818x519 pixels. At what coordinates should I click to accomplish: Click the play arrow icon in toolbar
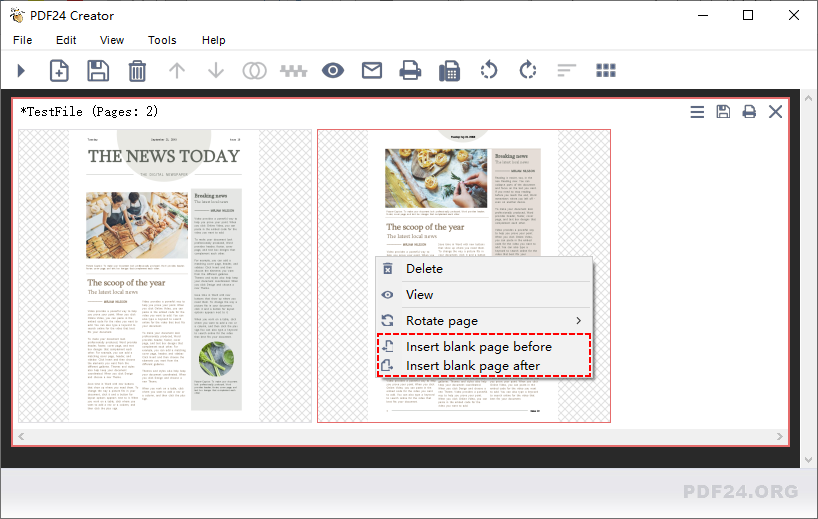21,70
